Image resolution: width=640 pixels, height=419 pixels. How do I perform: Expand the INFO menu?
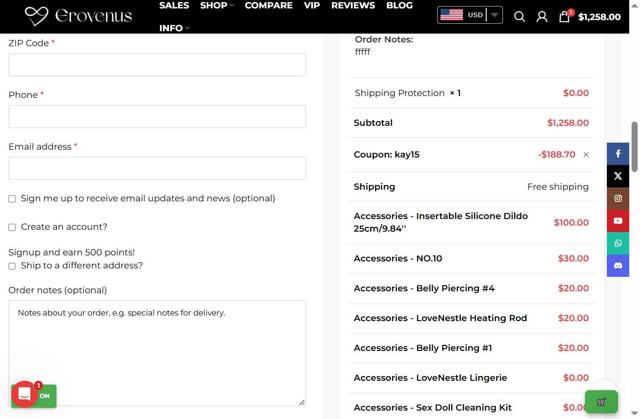174,28
